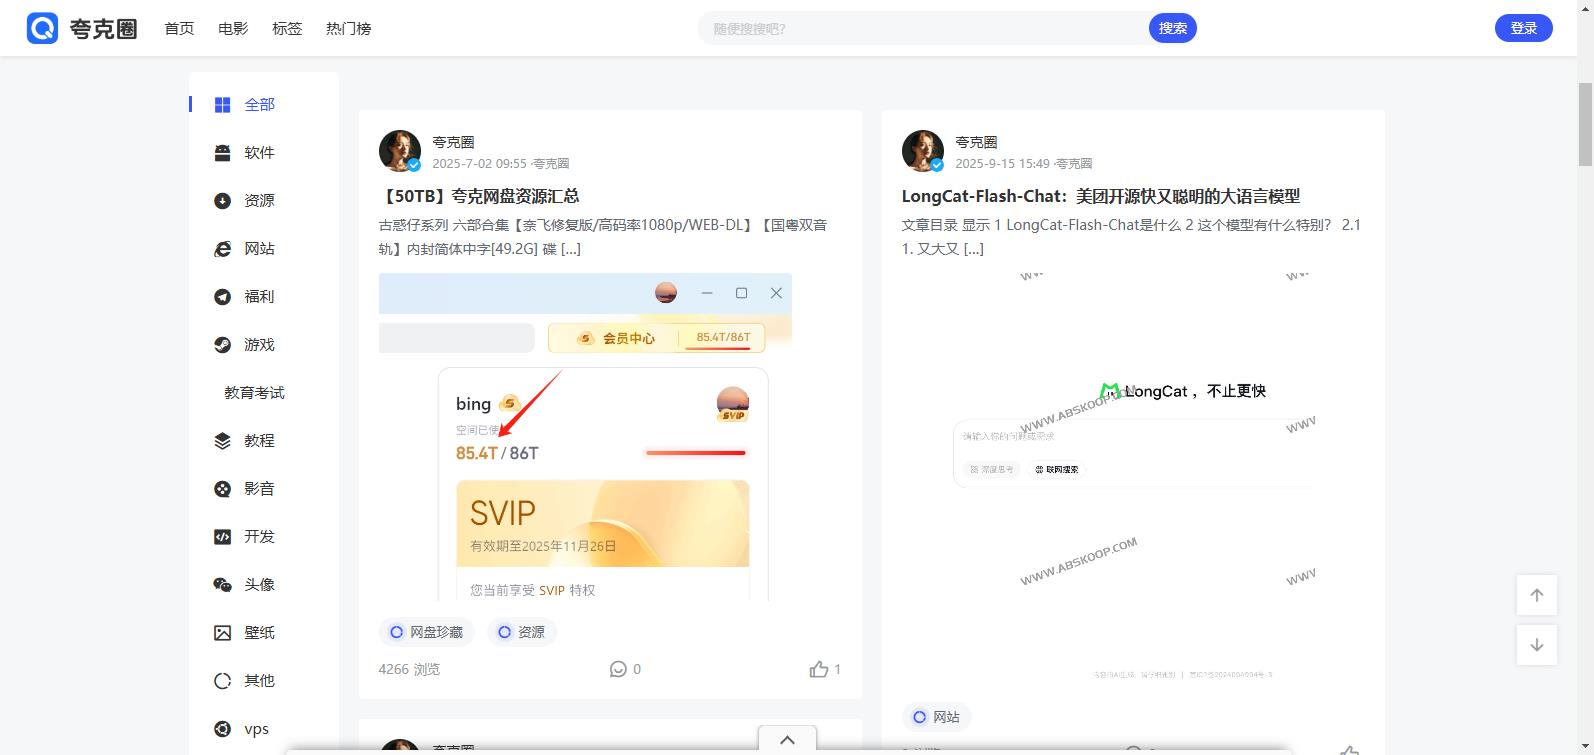Viewport: 1594px width, 755px height.
Task: Click the blue 搜索 button
Action: [1172, 28]
